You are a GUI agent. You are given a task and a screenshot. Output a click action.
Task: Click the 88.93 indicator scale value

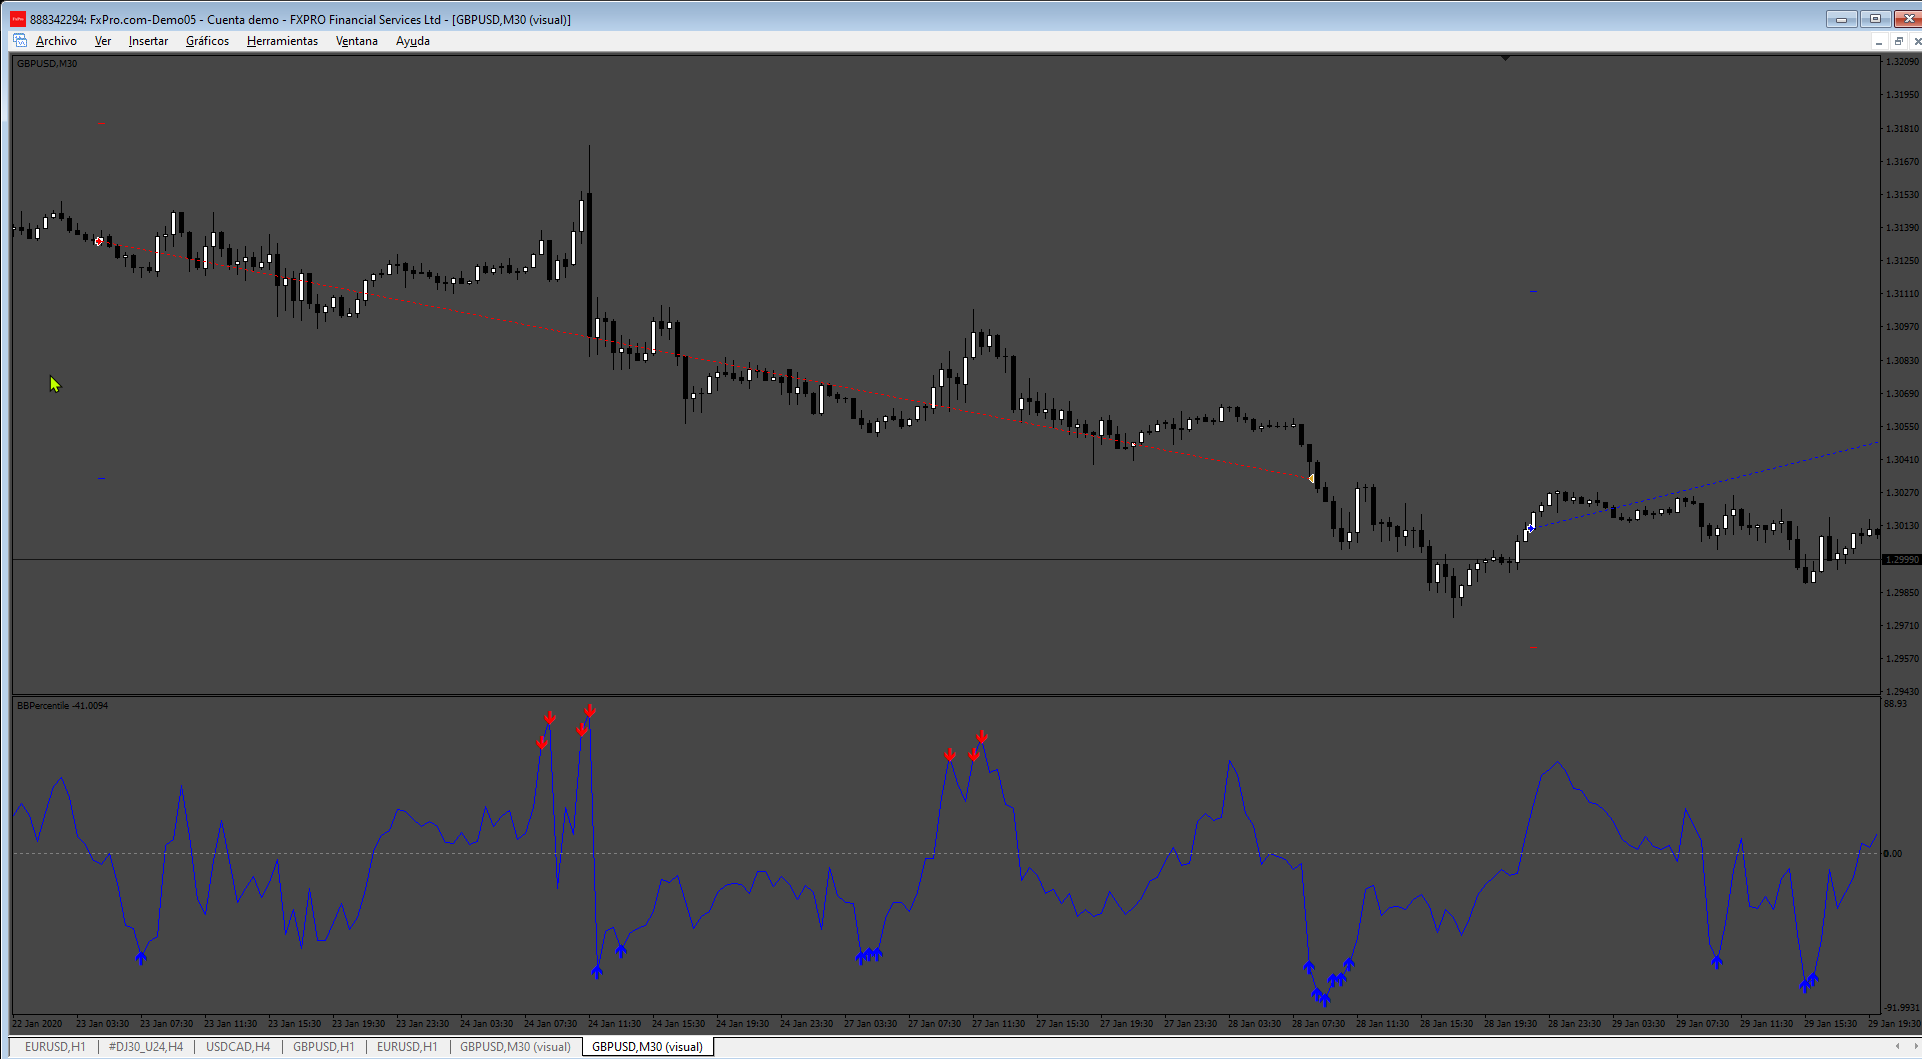(x=1895, y=704)
